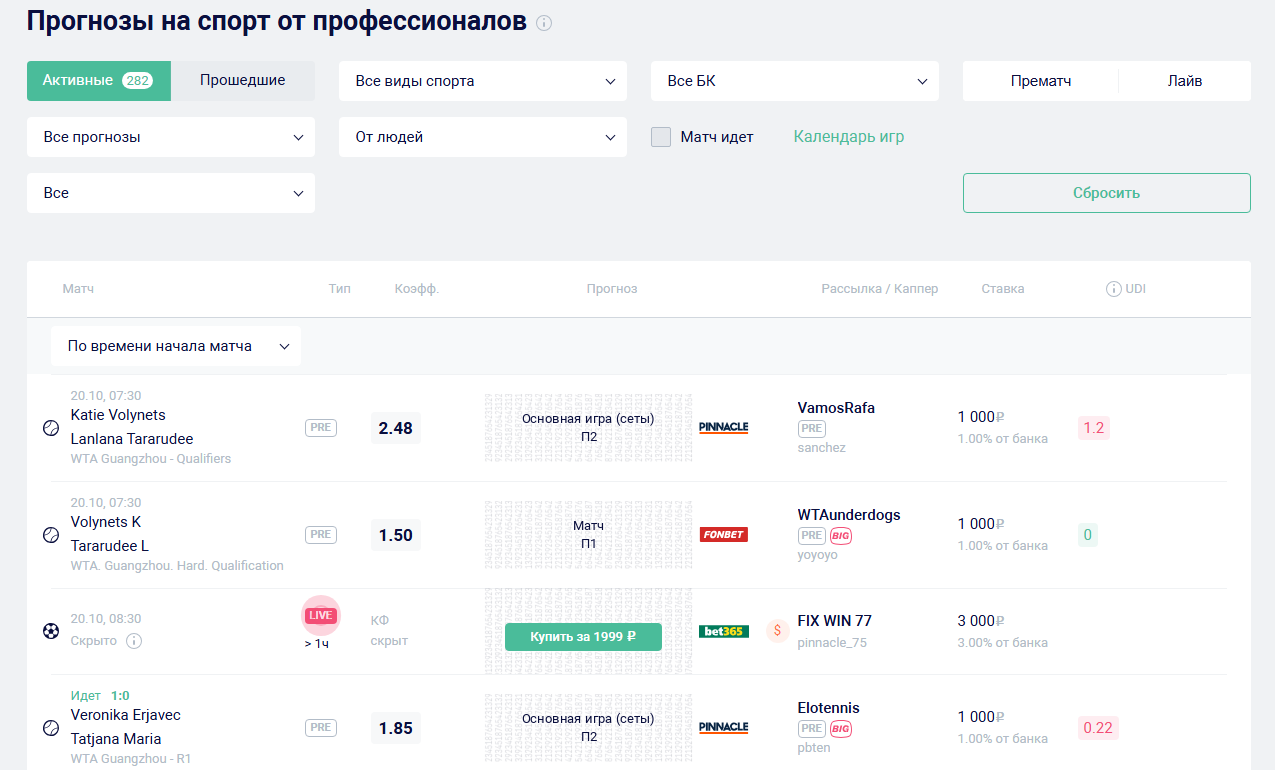Click the Купить за 1999 ₽ button

pos(583,637)
